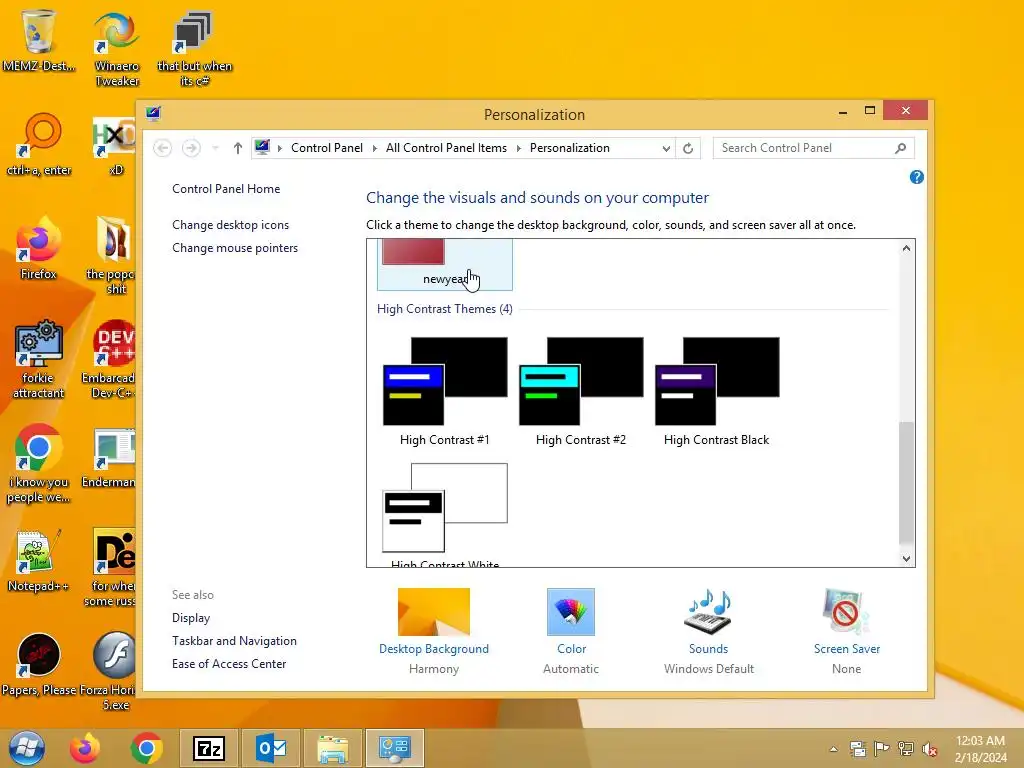Open Winaero Tweaker desktop shortcut
The image size is (1024, 768).
click(x=117, y=48)
